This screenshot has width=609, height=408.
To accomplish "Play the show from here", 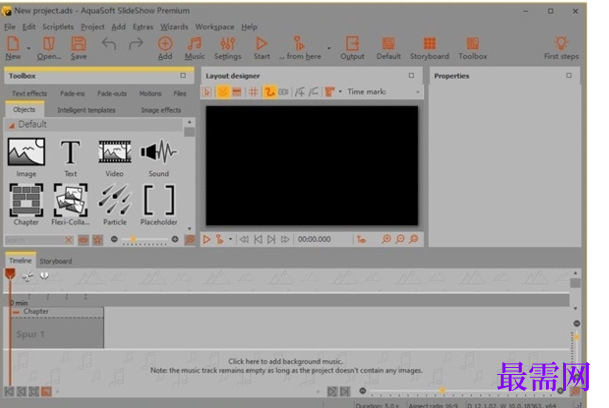I will click(x=300, y=48).
